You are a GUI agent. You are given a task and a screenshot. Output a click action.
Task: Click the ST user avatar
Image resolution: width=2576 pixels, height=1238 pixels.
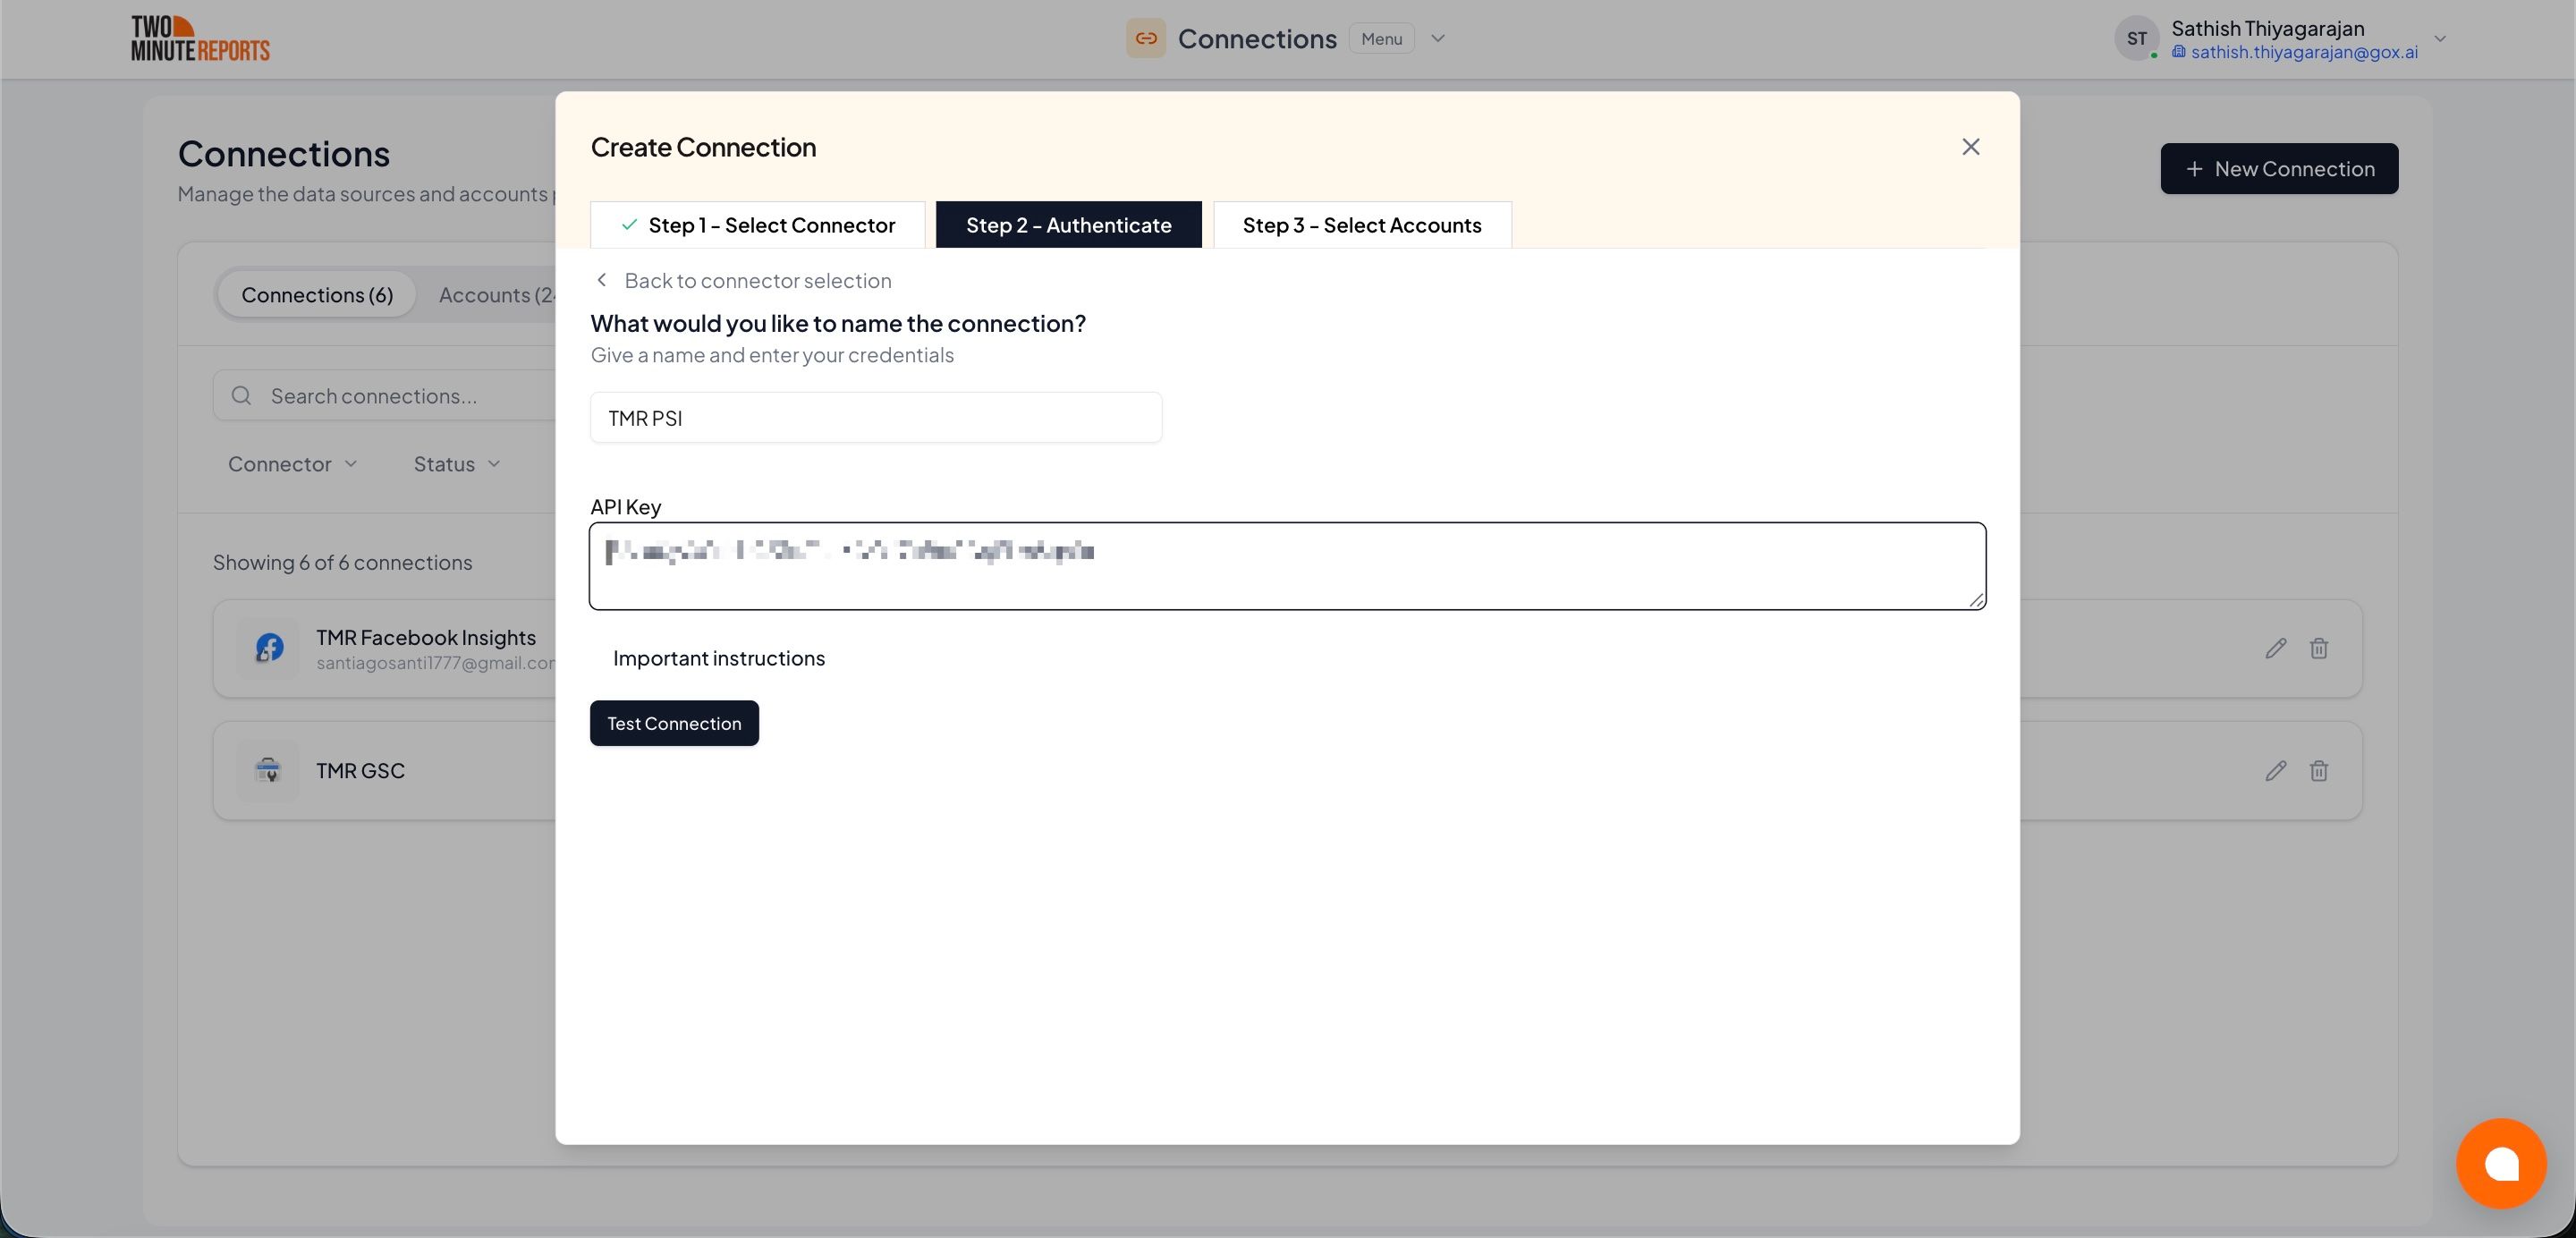point(2136,38)
